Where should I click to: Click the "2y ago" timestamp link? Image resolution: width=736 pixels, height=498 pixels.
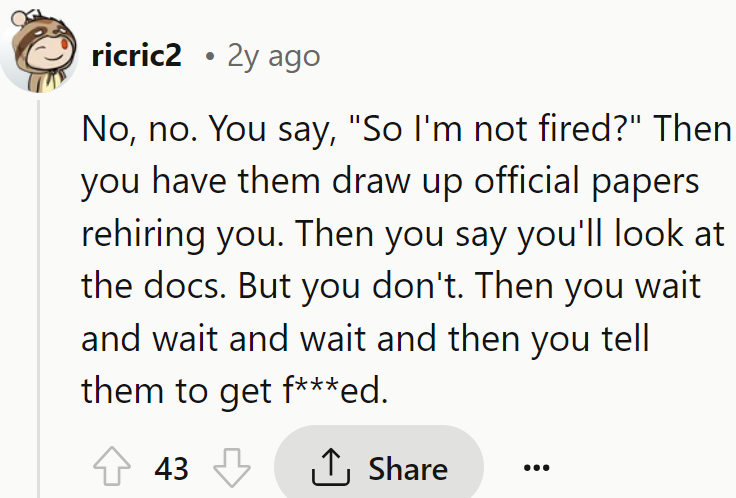point(274,57)
